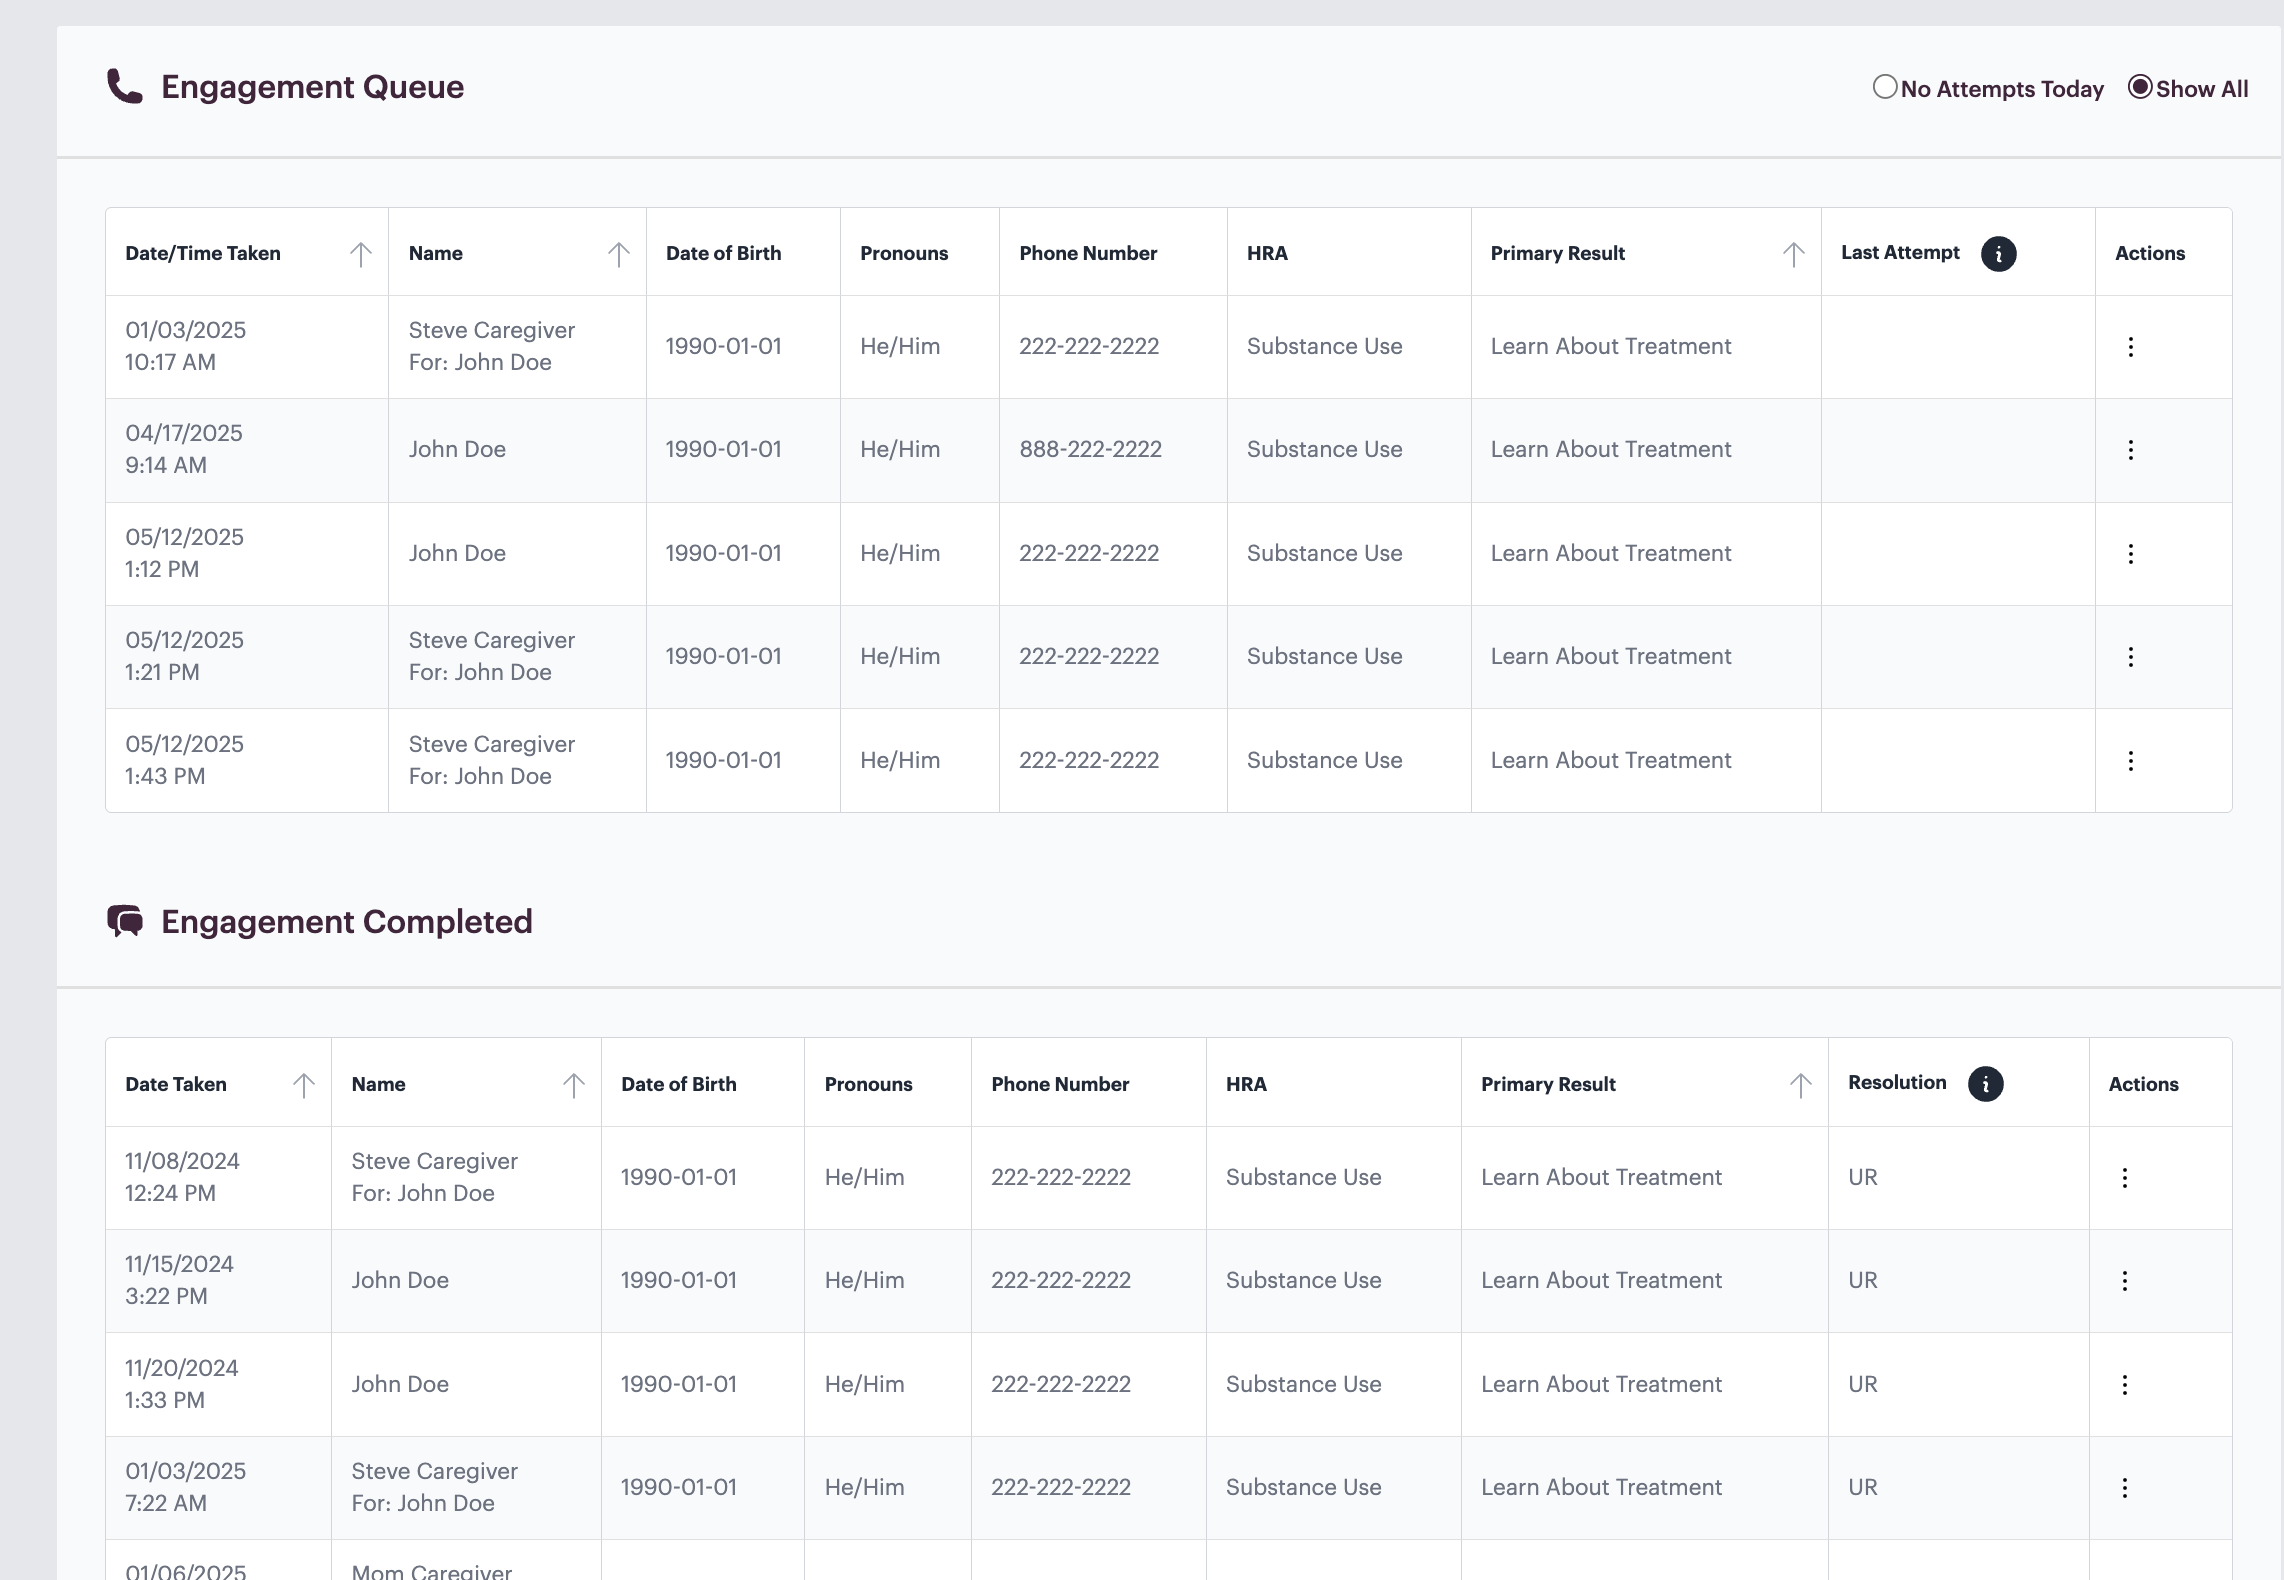The image size is (2284, 1580).
Task: Click date of birth in 05/12/2025 1:21 PM row
Action: click(x=723, y=657)
